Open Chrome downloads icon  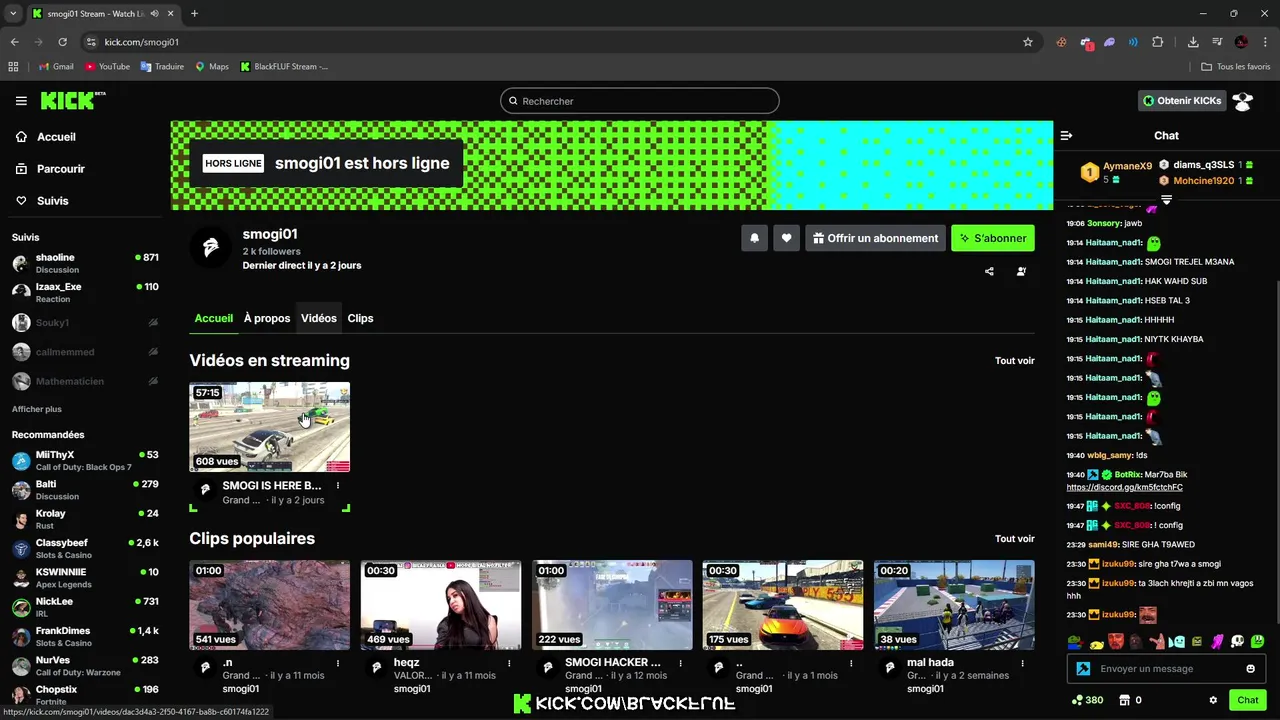coord(1193,42)
